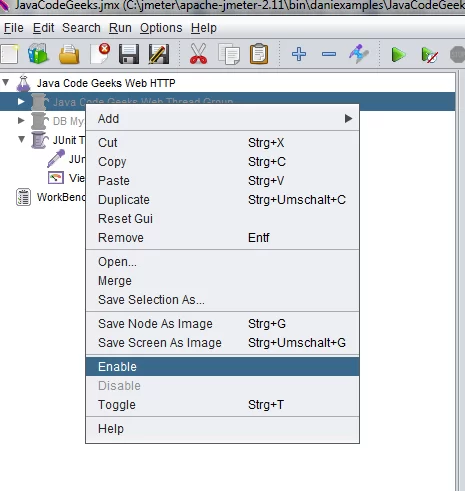Screen dimensions: 465x491
Task: Click the New test plan icon
Action: [9, 54]
